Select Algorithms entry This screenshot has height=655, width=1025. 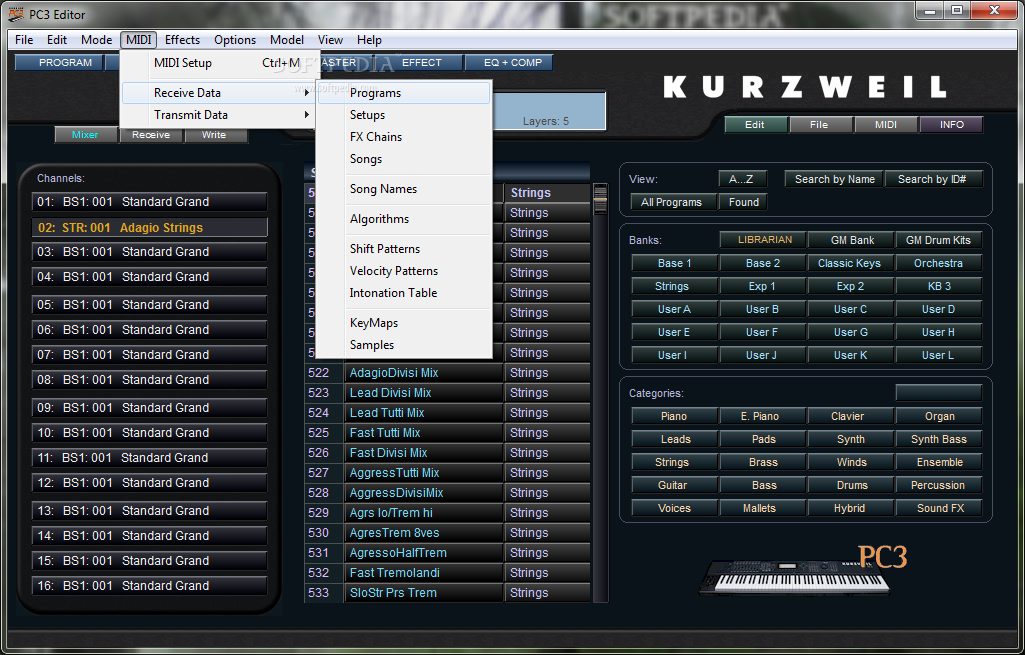click(404, 219)
